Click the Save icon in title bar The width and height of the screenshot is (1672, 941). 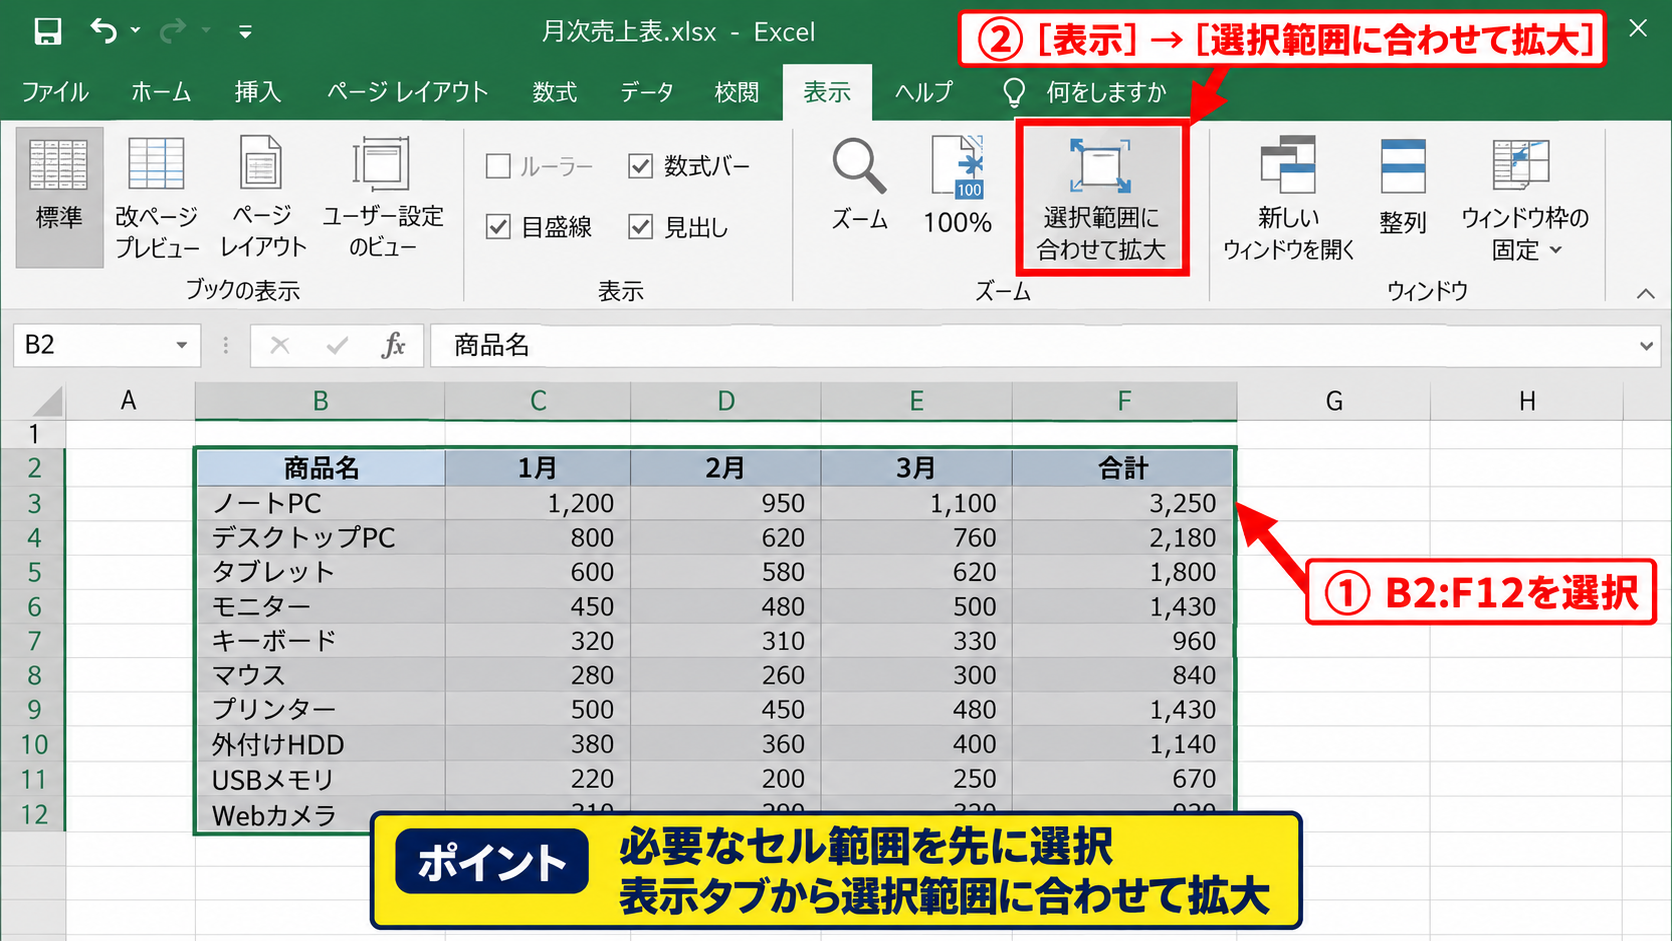pos(47,31)
